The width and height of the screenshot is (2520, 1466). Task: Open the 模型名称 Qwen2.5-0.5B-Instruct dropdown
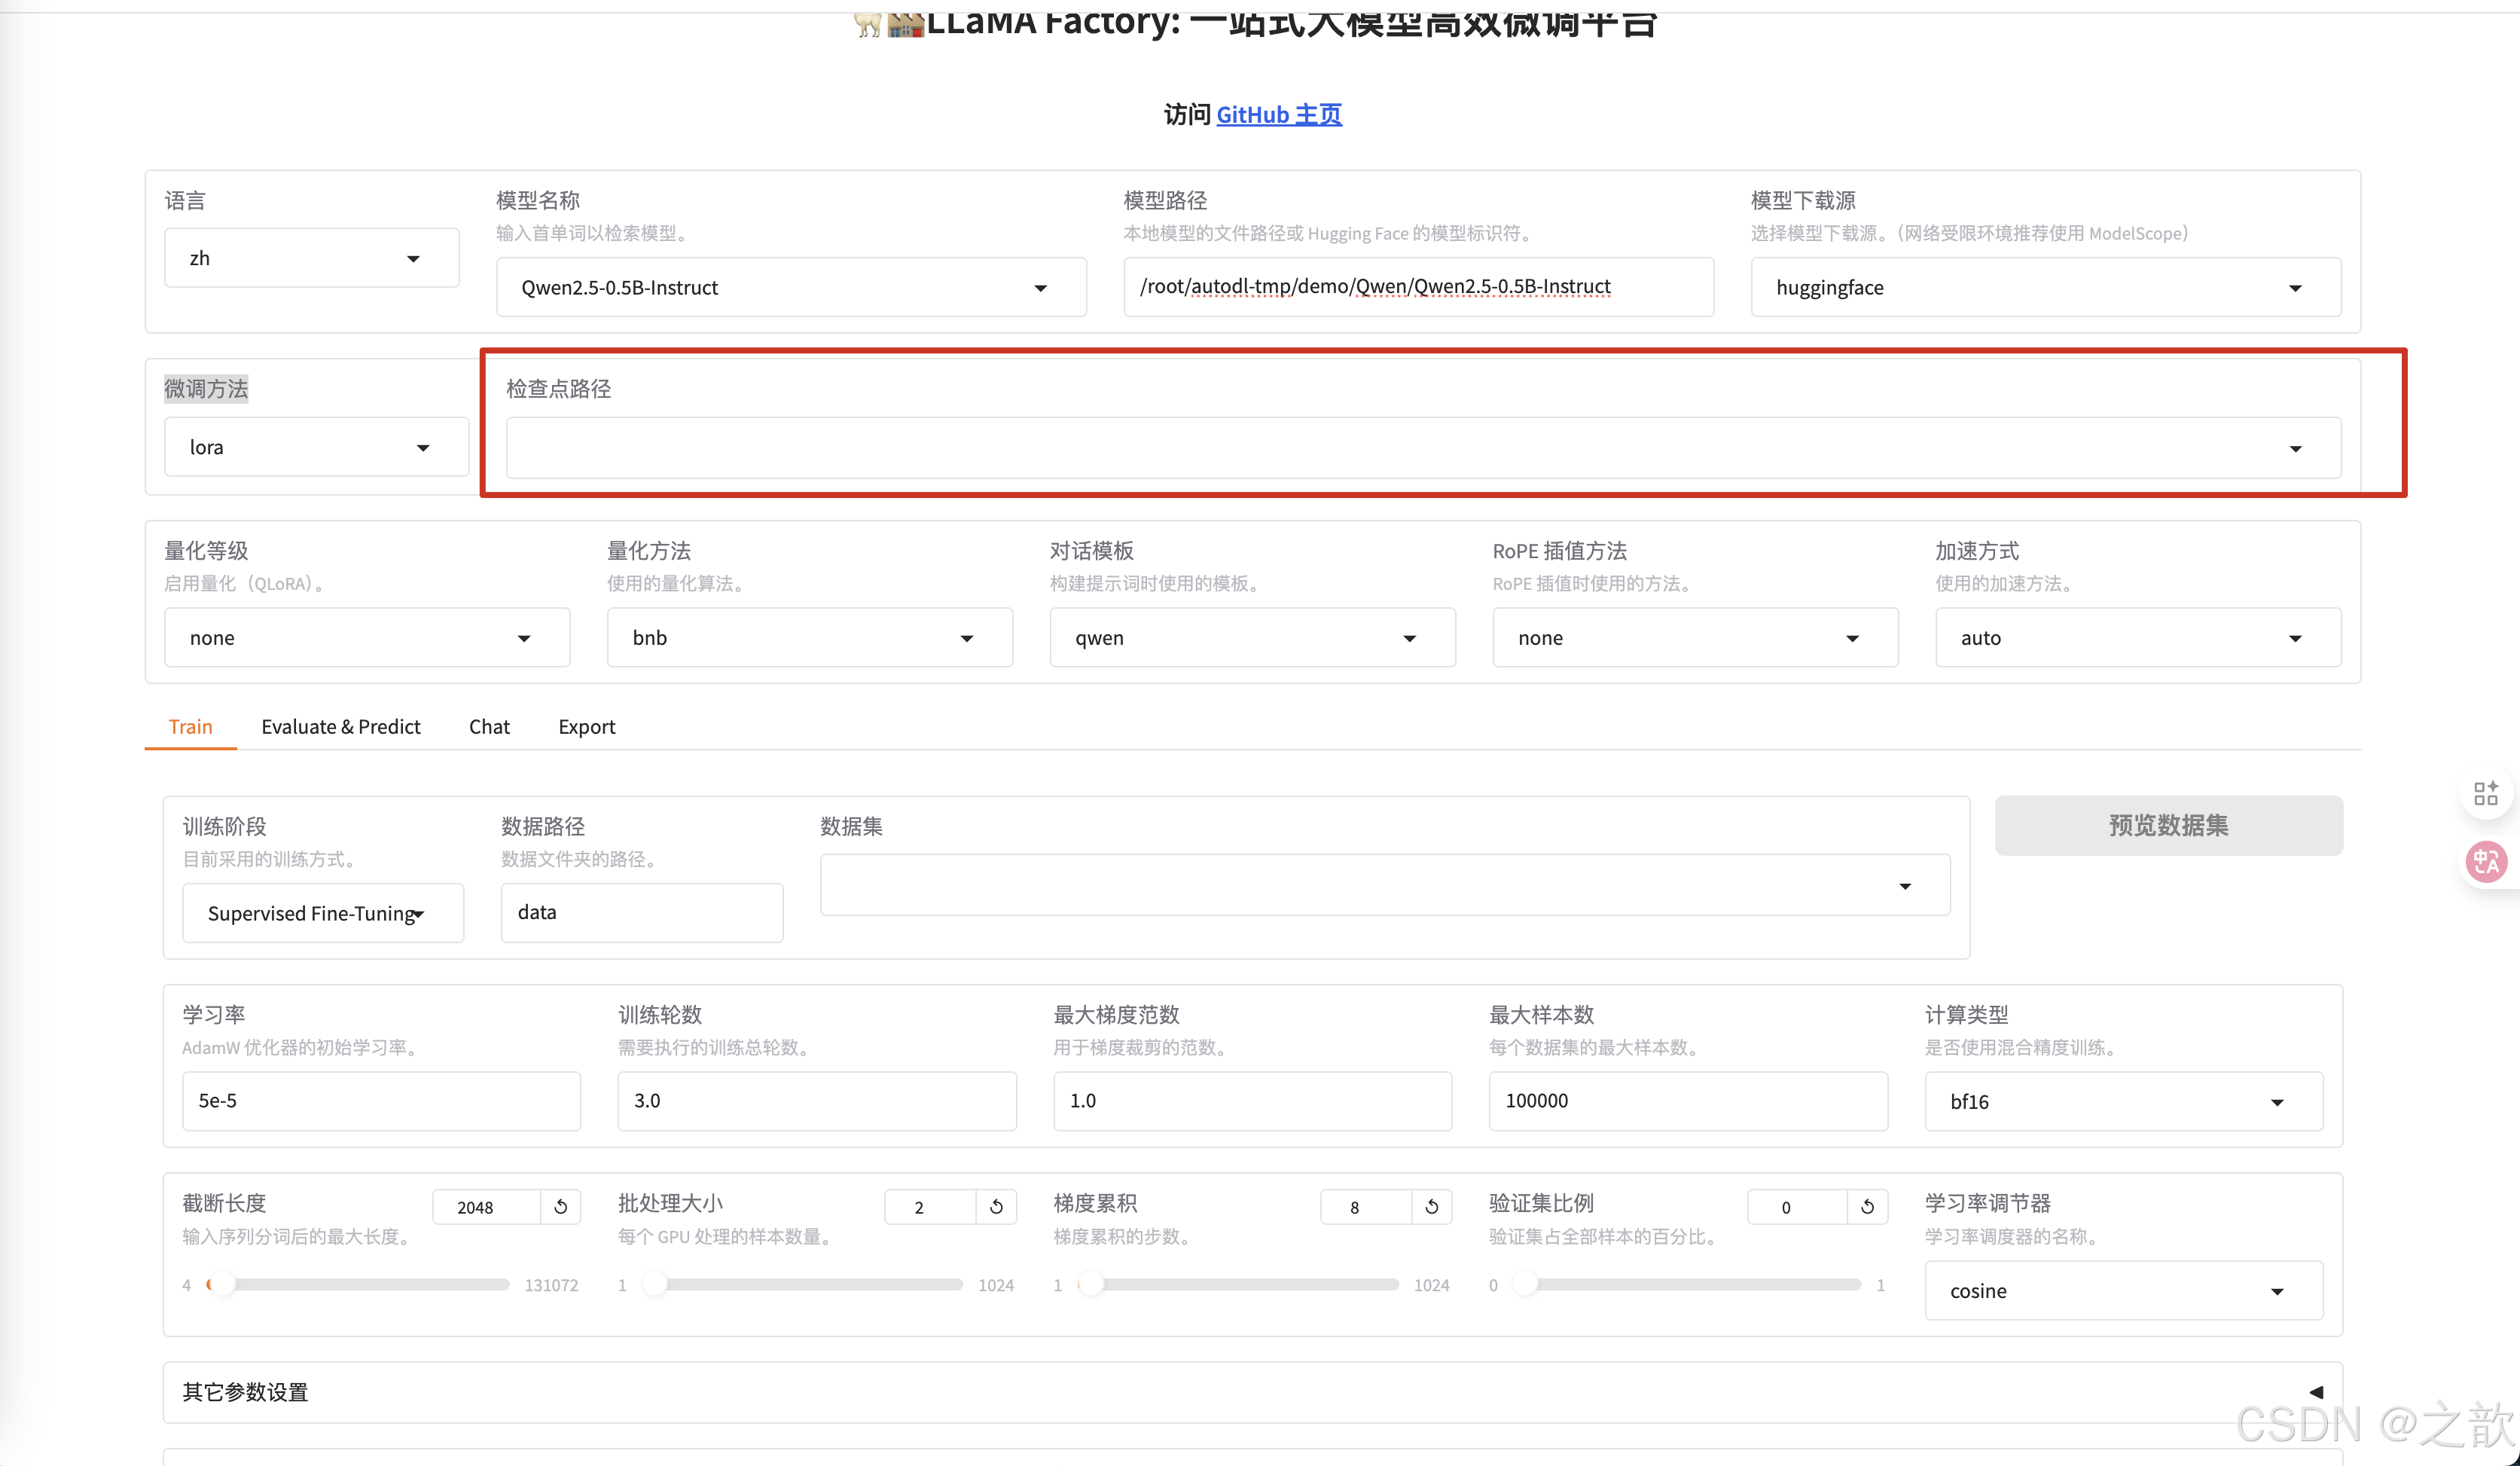791,288
